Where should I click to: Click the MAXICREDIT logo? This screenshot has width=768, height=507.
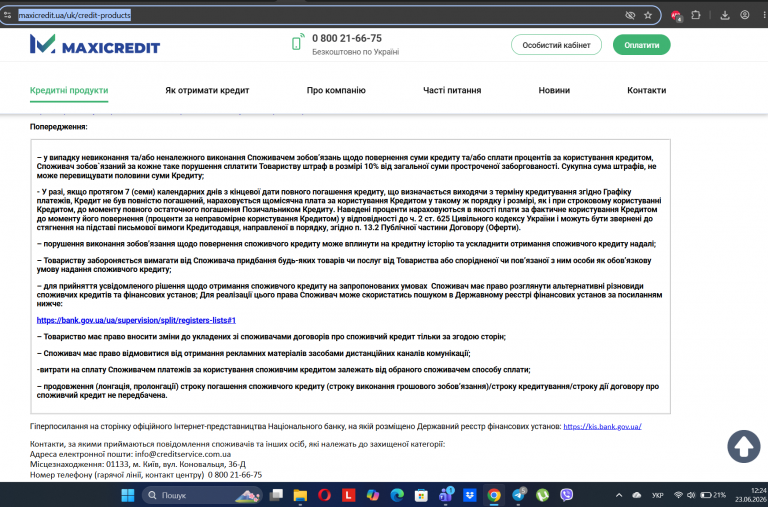click(x=95, y=44)
